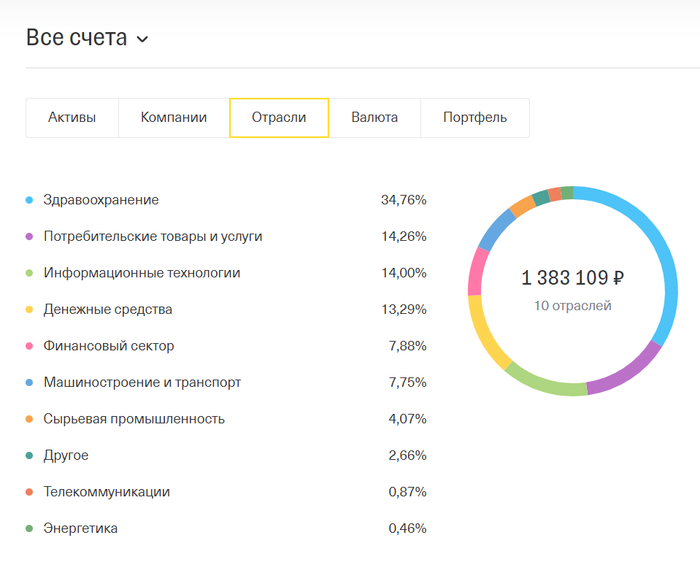Select the Отрасли tab
Viewport: 700px width, 573px height.
(x=279, y=118)
